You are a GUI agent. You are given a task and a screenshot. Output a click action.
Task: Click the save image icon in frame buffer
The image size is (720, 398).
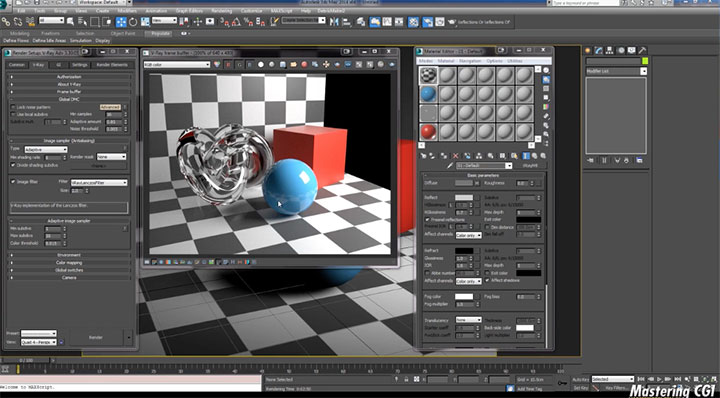(283, 65)
